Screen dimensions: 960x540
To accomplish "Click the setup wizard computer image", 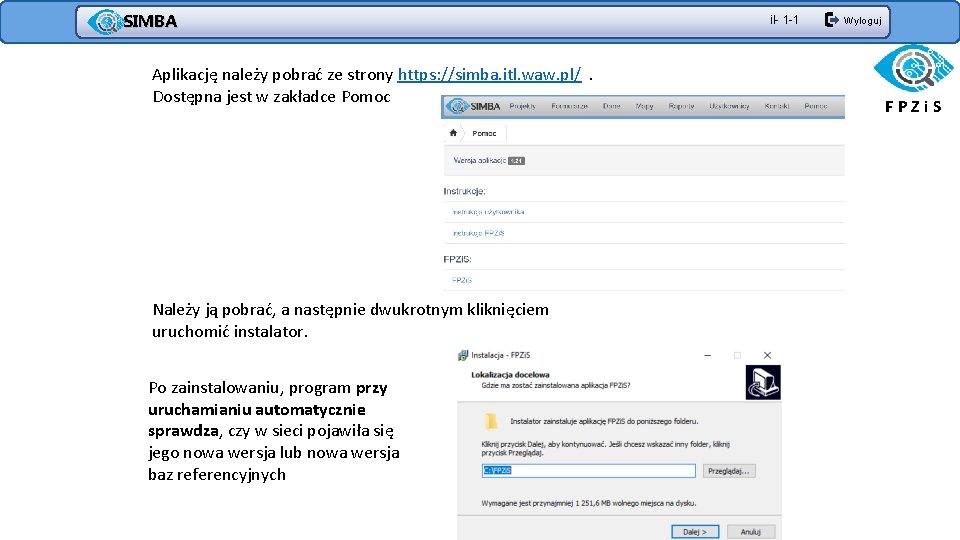I will pyautogui.click(x=763, y=383).
